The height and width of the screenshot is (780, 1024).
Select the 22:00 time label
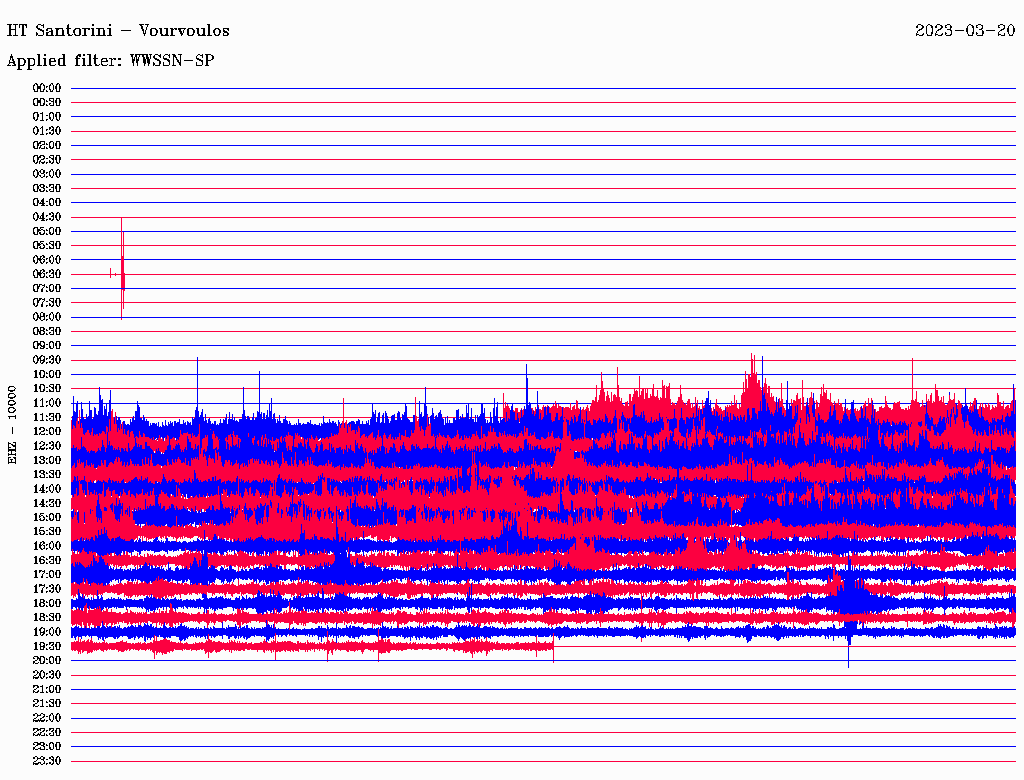47,717
